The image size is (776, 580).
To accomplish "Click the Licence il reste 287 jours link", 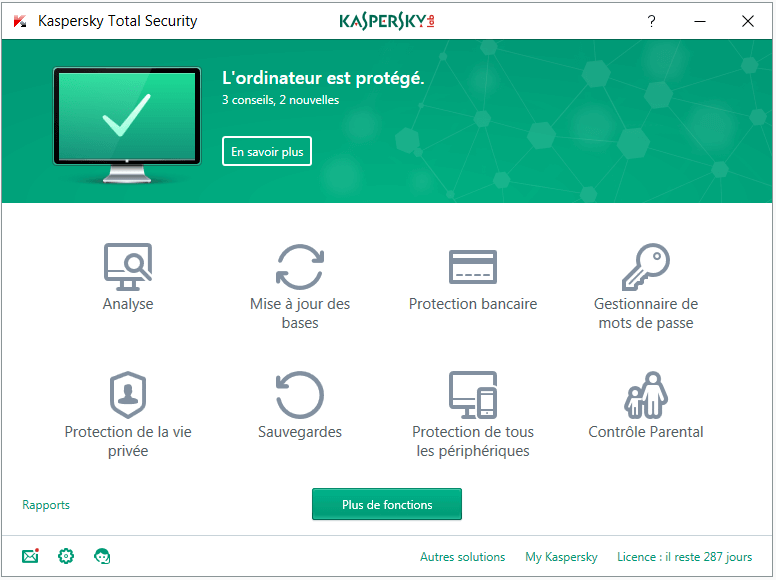I will (x=684, y=557).
